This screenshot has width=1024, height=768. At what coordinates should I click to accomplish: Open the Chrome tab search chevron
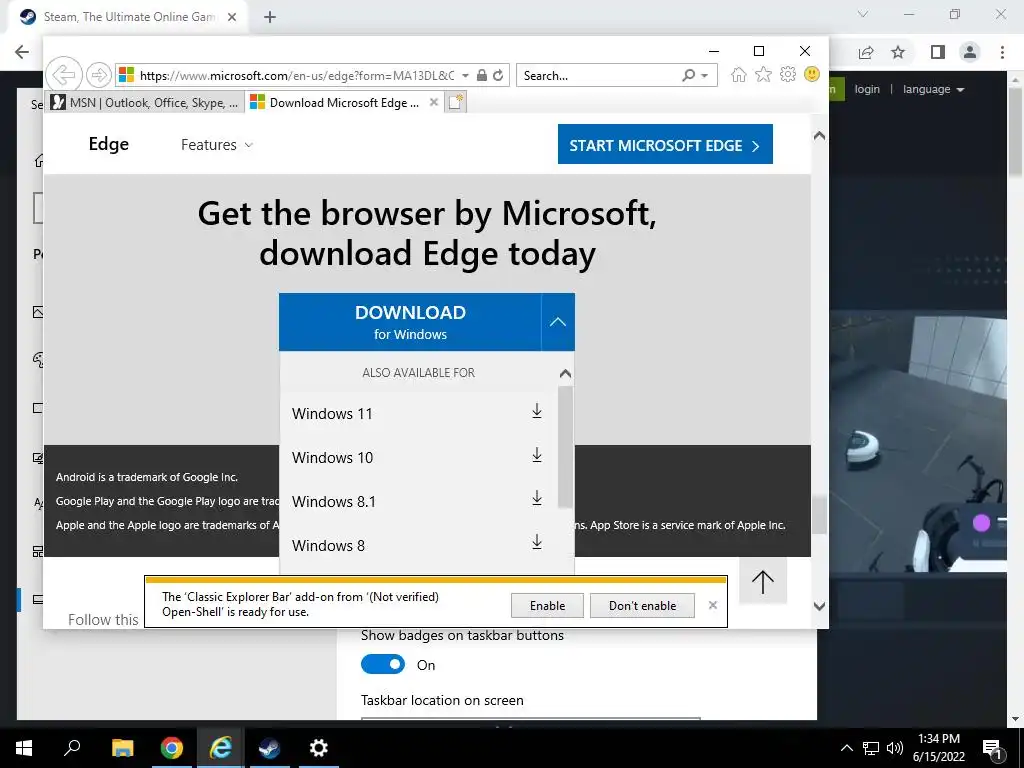(x=863, y=14)
